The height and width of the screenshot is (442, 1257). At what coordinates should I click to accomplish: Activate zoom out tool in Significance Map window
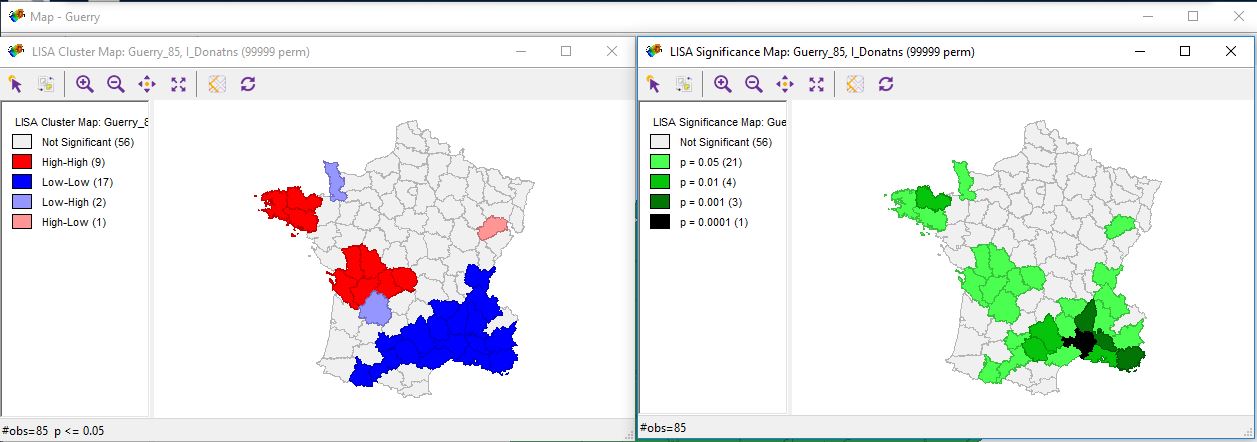tap(753, 84)
